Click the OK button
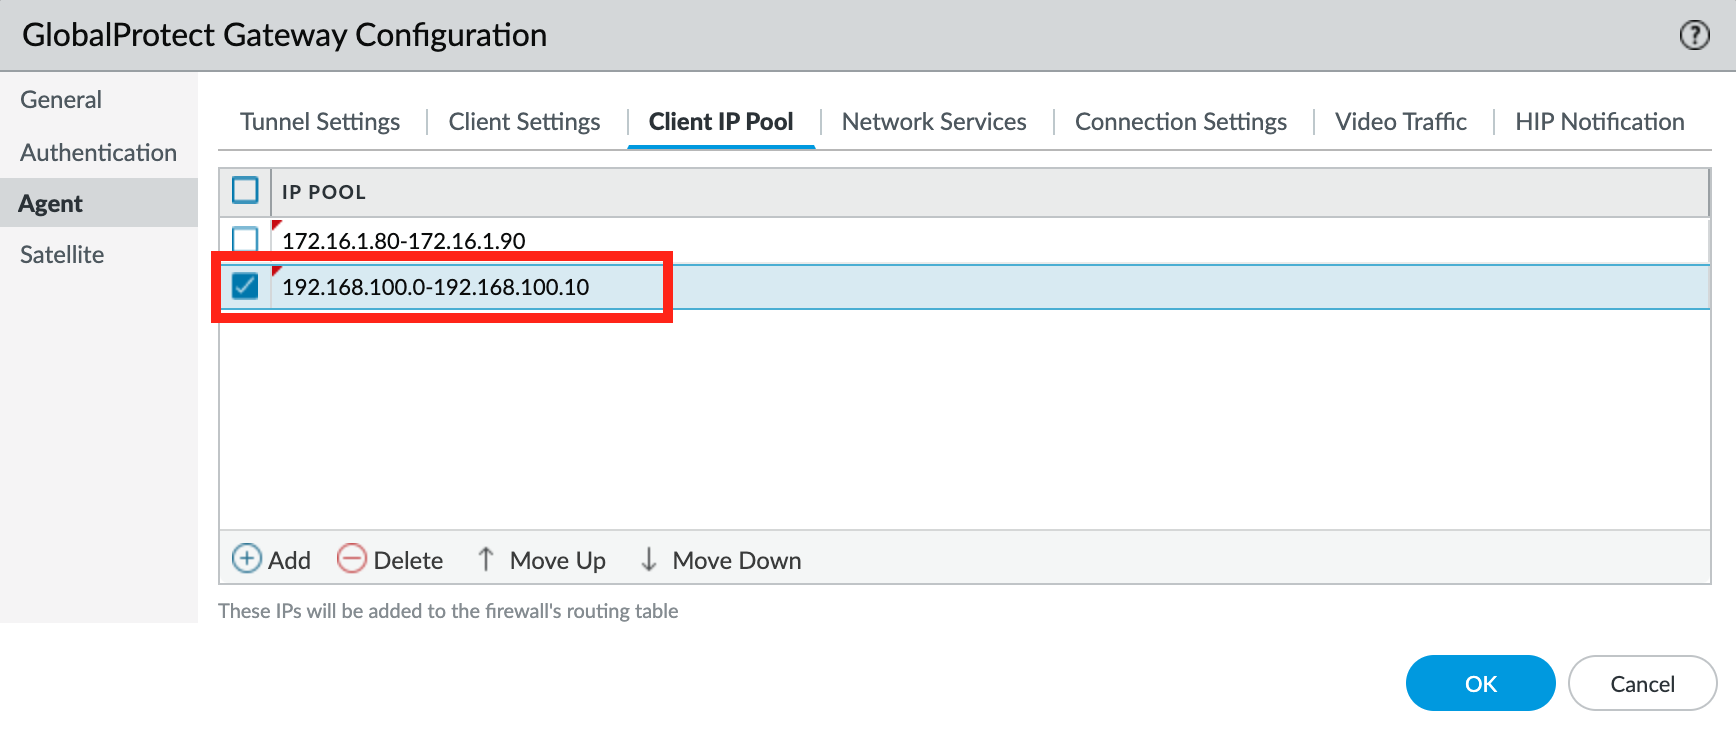This screenshot has height=740, width=1736. [1480, 684]
